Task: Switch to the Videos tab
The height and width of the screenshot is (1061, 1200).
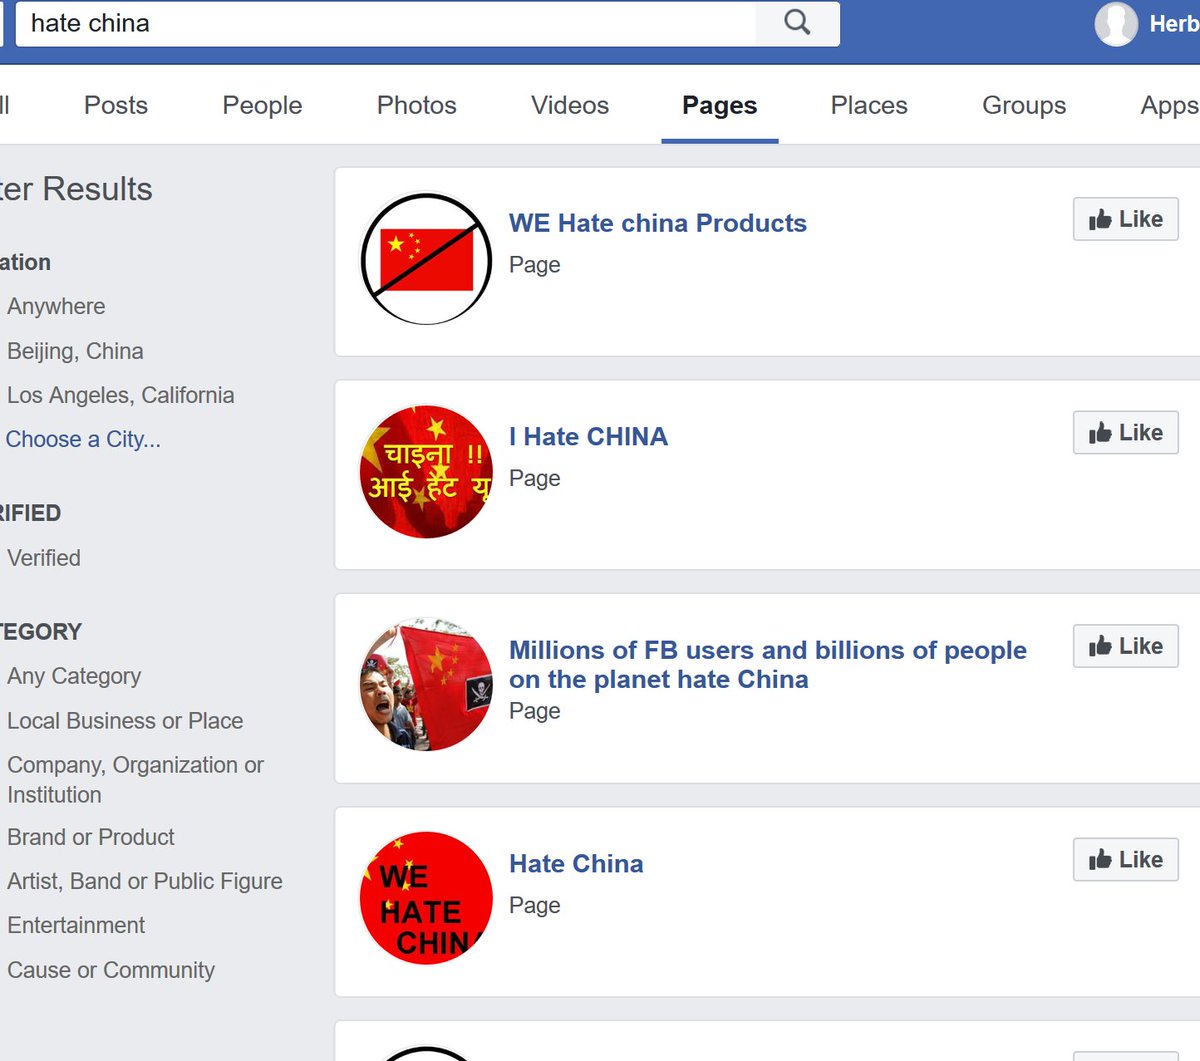Action: pyautogui.click(x=569, y=105)
